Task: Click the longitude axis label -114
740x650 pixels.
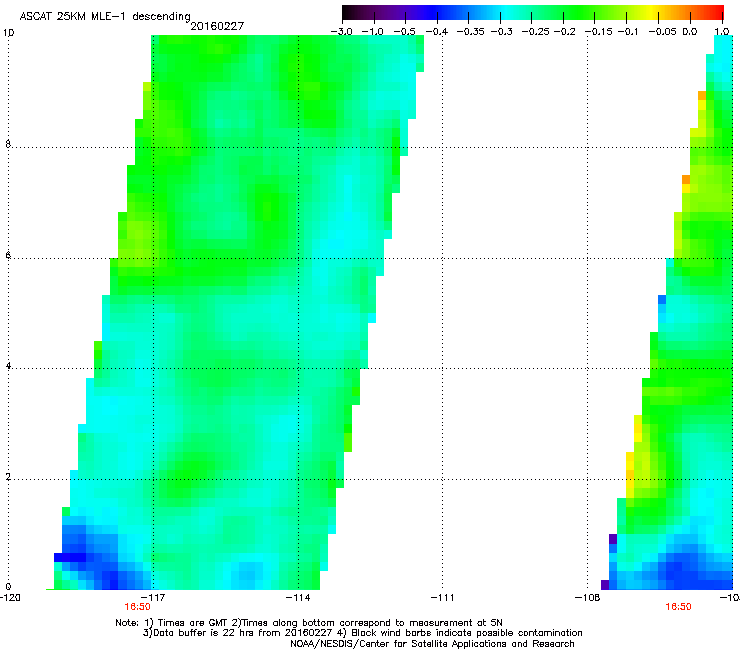Action: point(298,598)
